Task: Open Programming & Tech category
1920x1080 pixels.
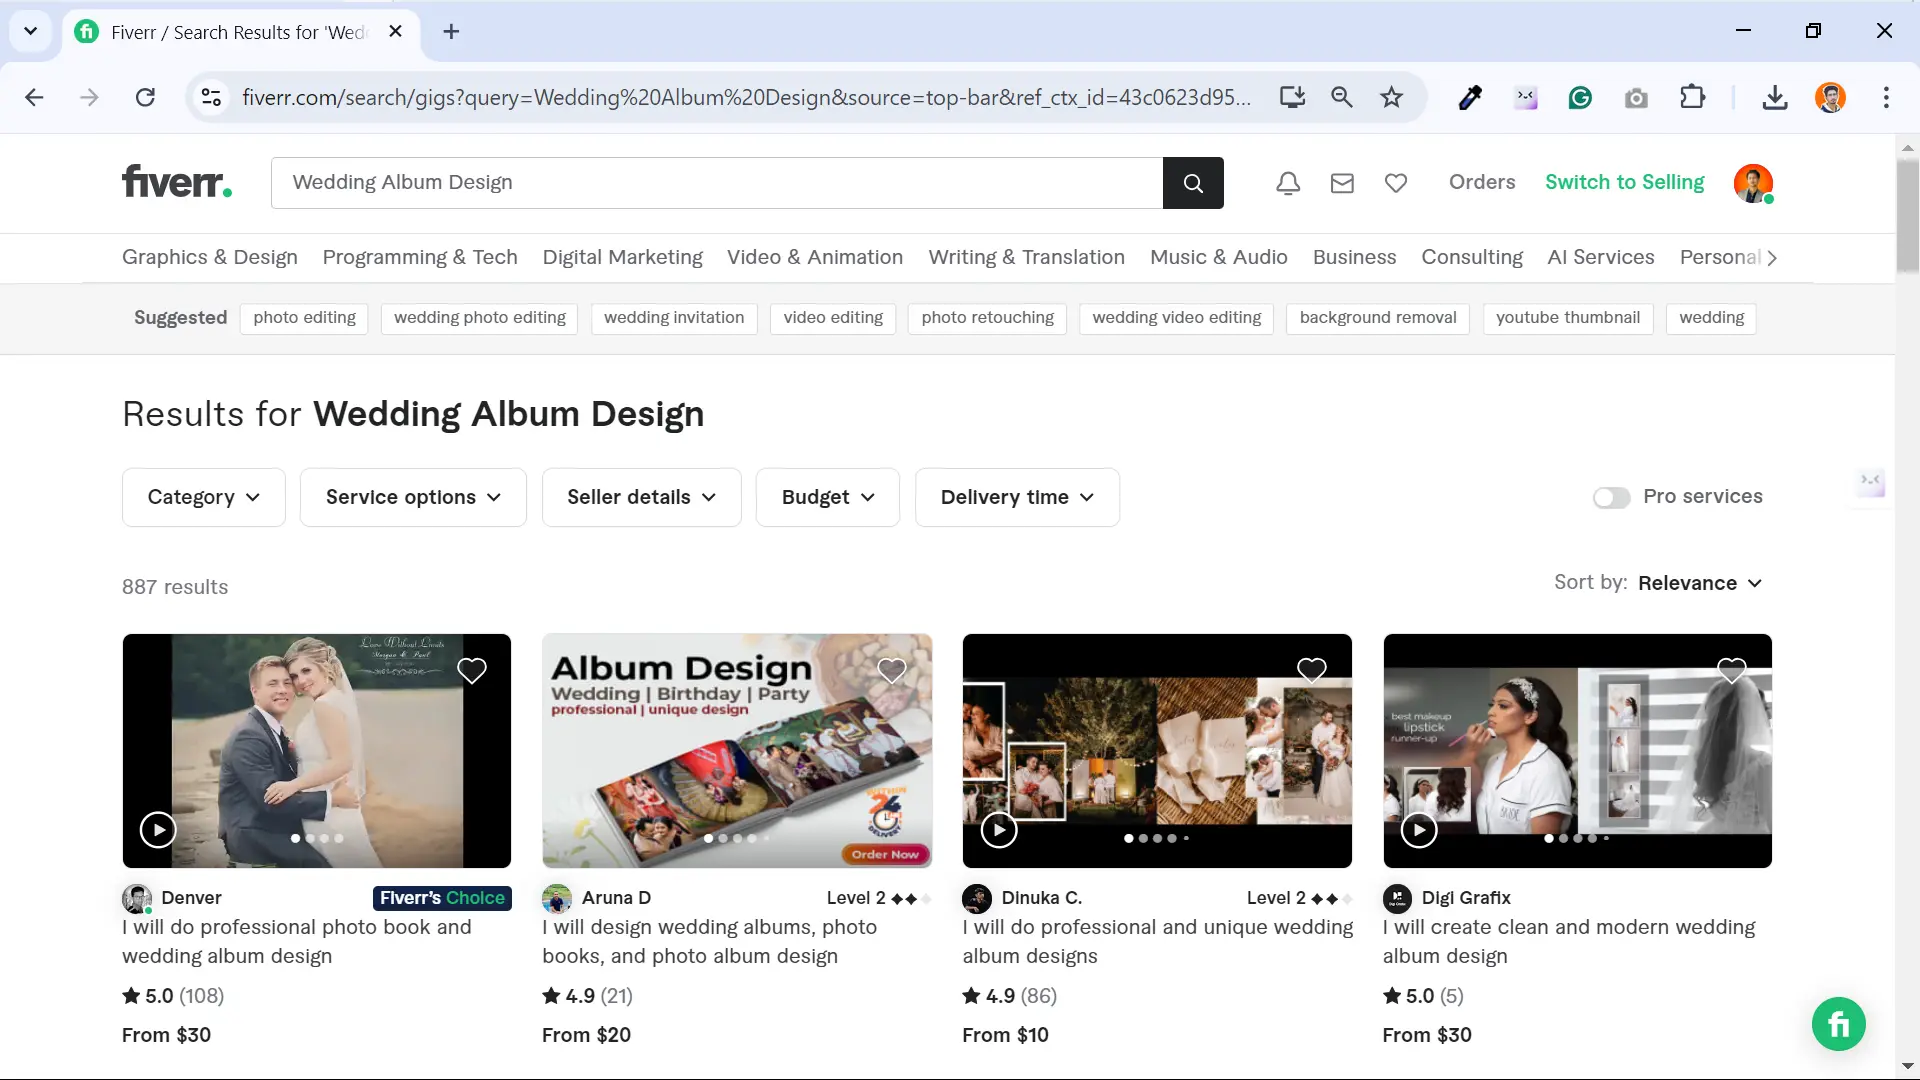Action: point(420,257)
